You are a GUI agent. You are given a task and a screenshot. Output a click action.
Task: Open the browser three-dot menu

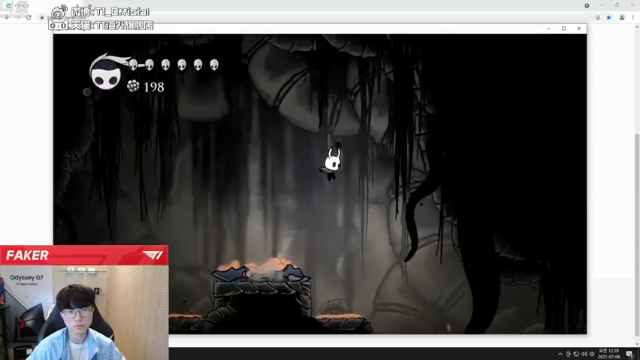(x=633, y=18)
